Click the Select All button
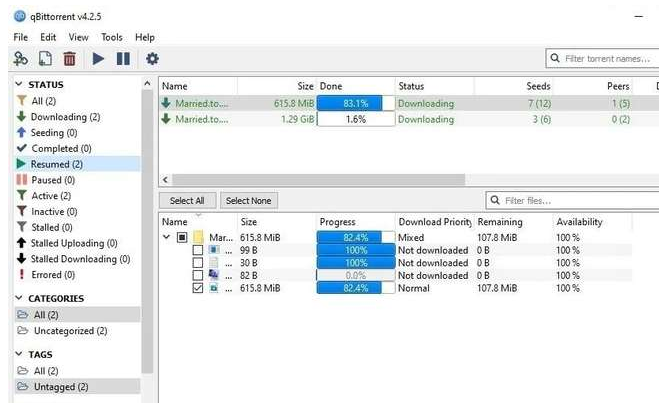The width and height of the screenshot is (659, 403). point(187,200)
